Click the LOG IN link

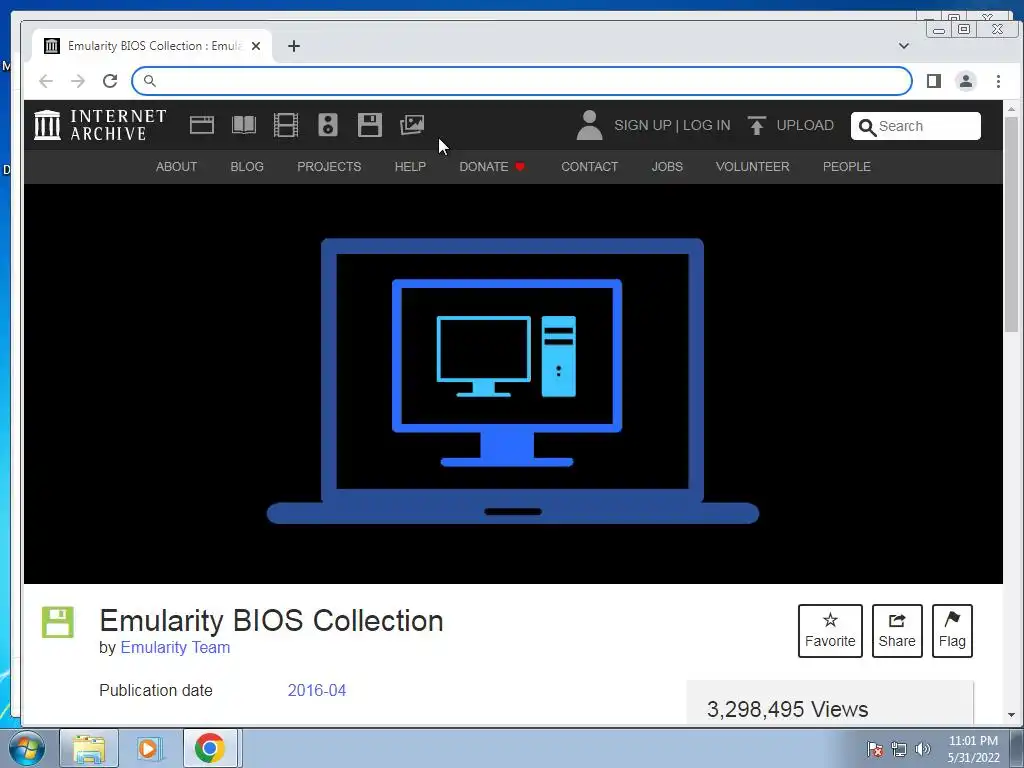[x=707, y=125]
